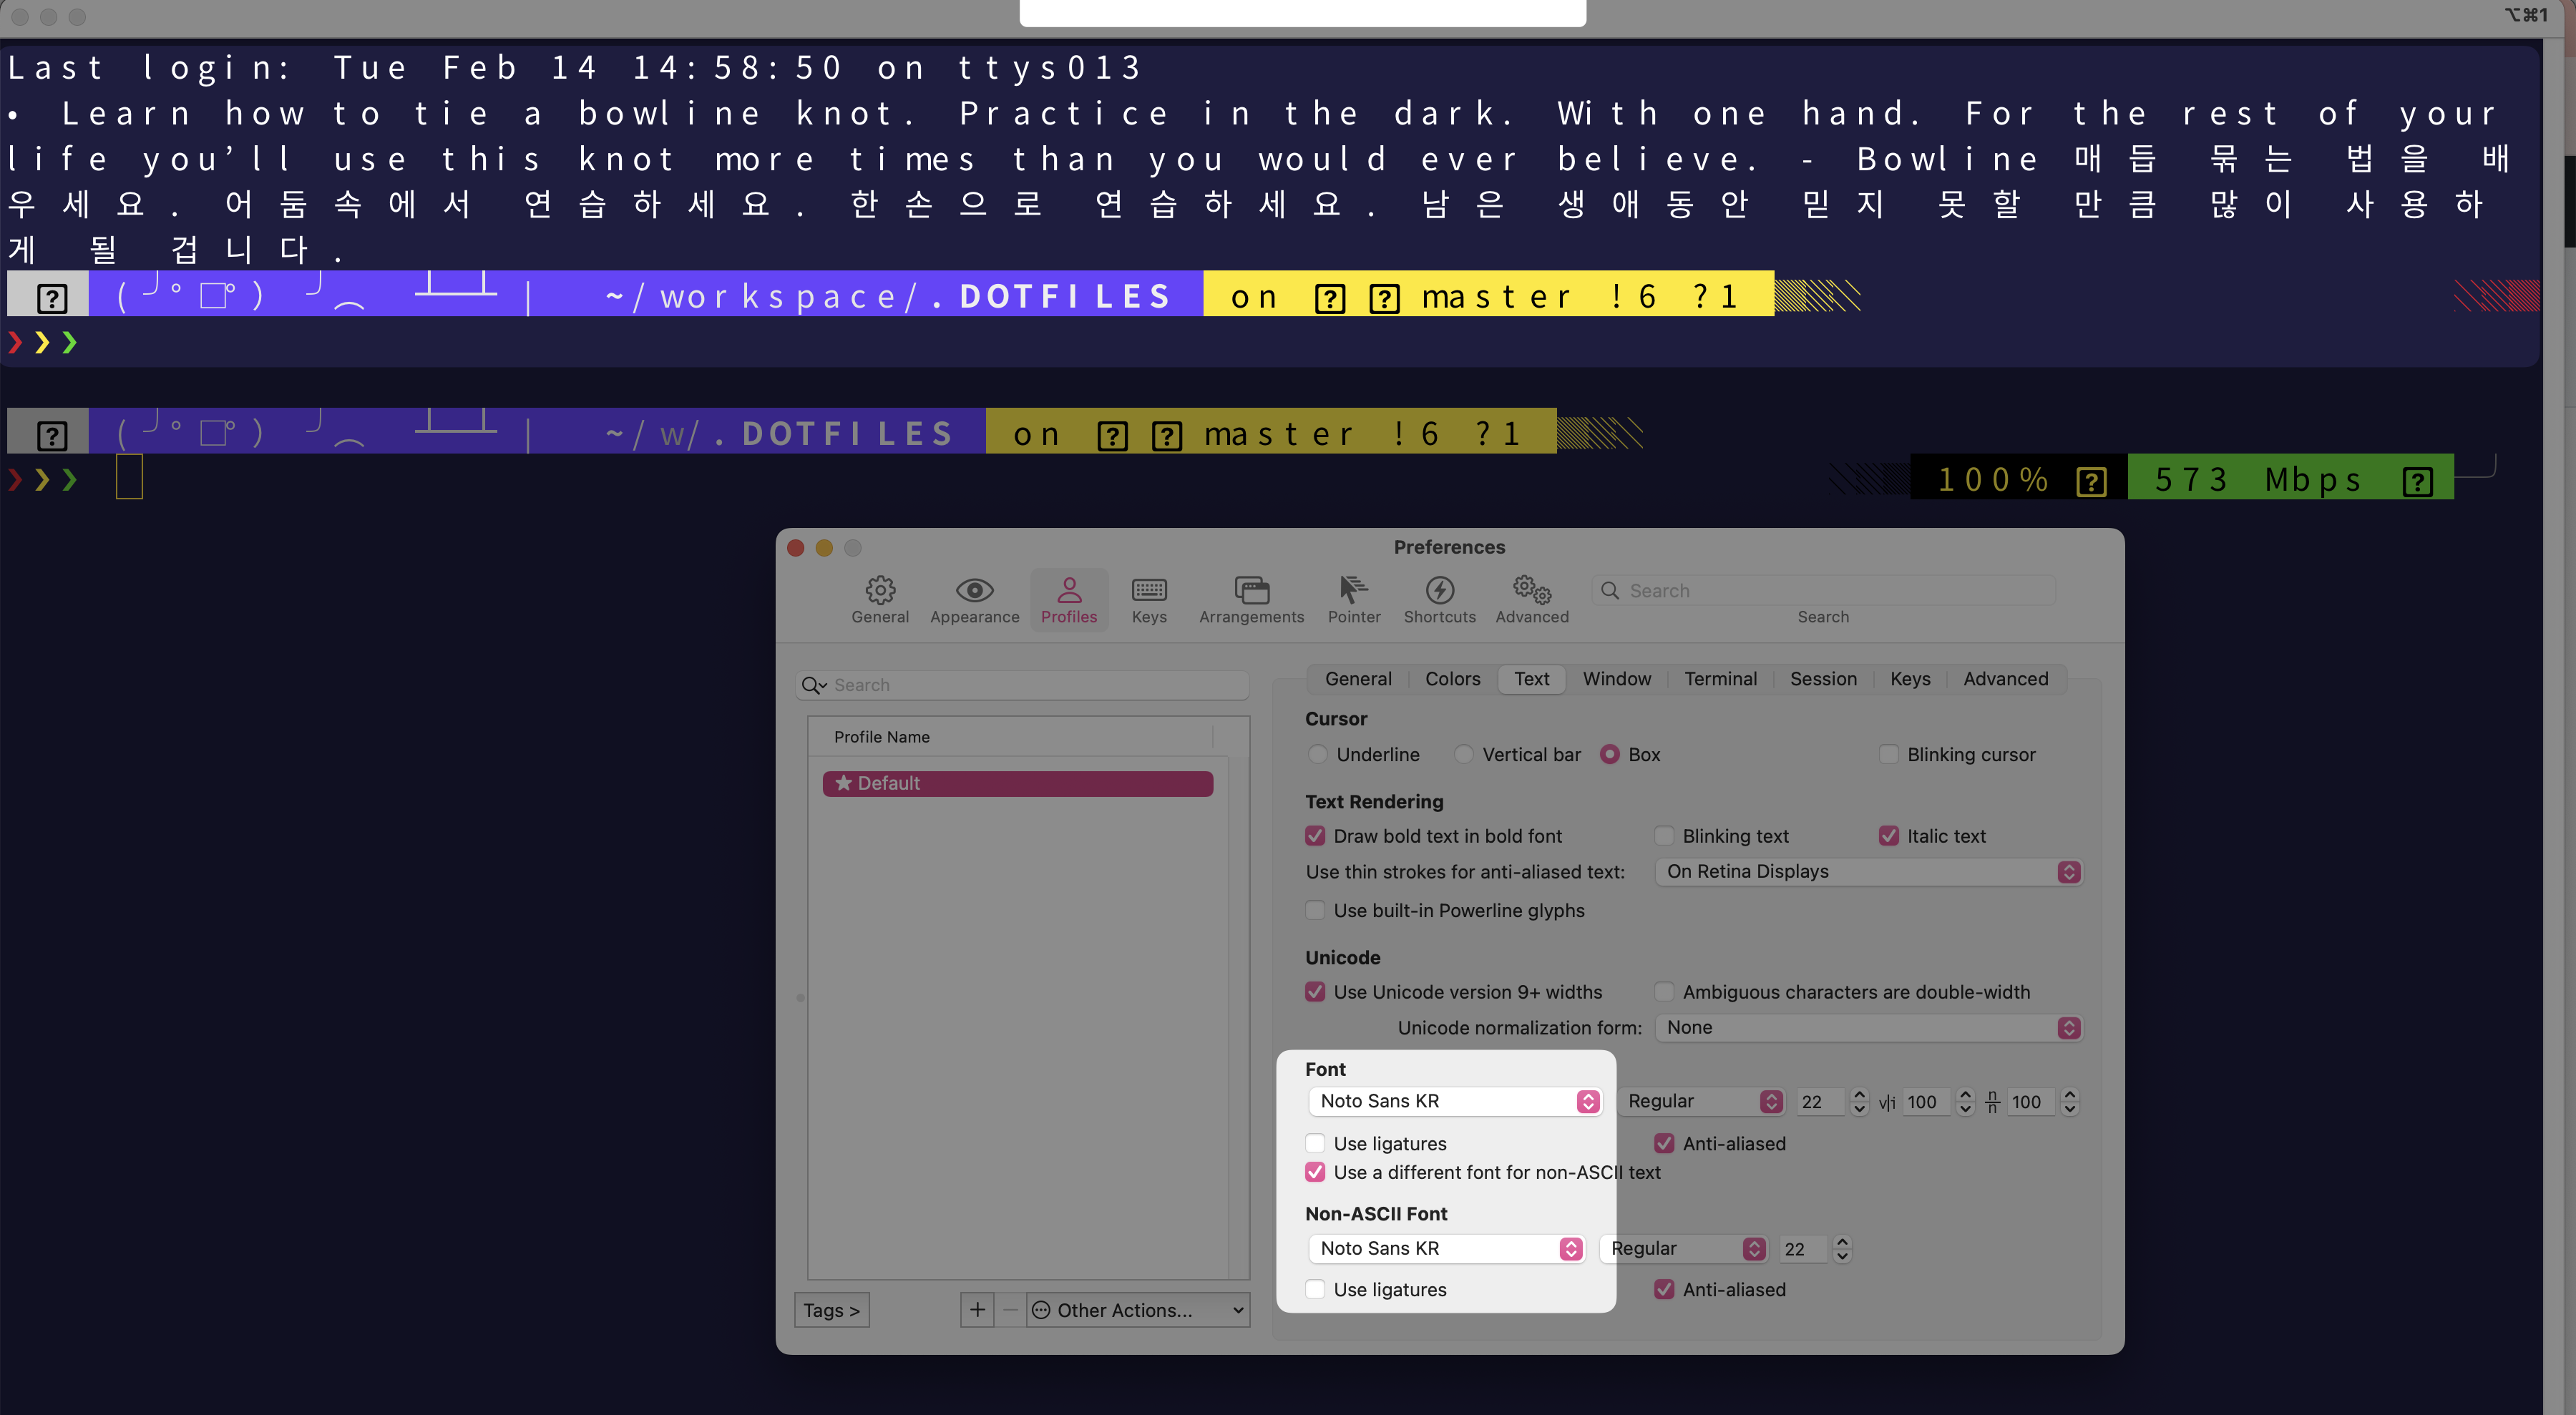Open the Keys preferences pane

coord(1148,599)
